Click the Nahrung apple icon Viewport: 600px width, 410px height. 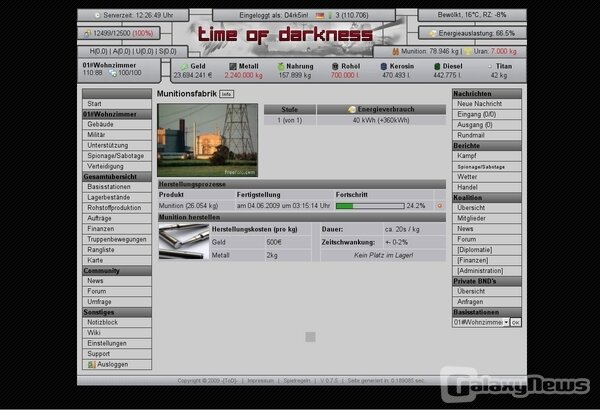(280, 66)
